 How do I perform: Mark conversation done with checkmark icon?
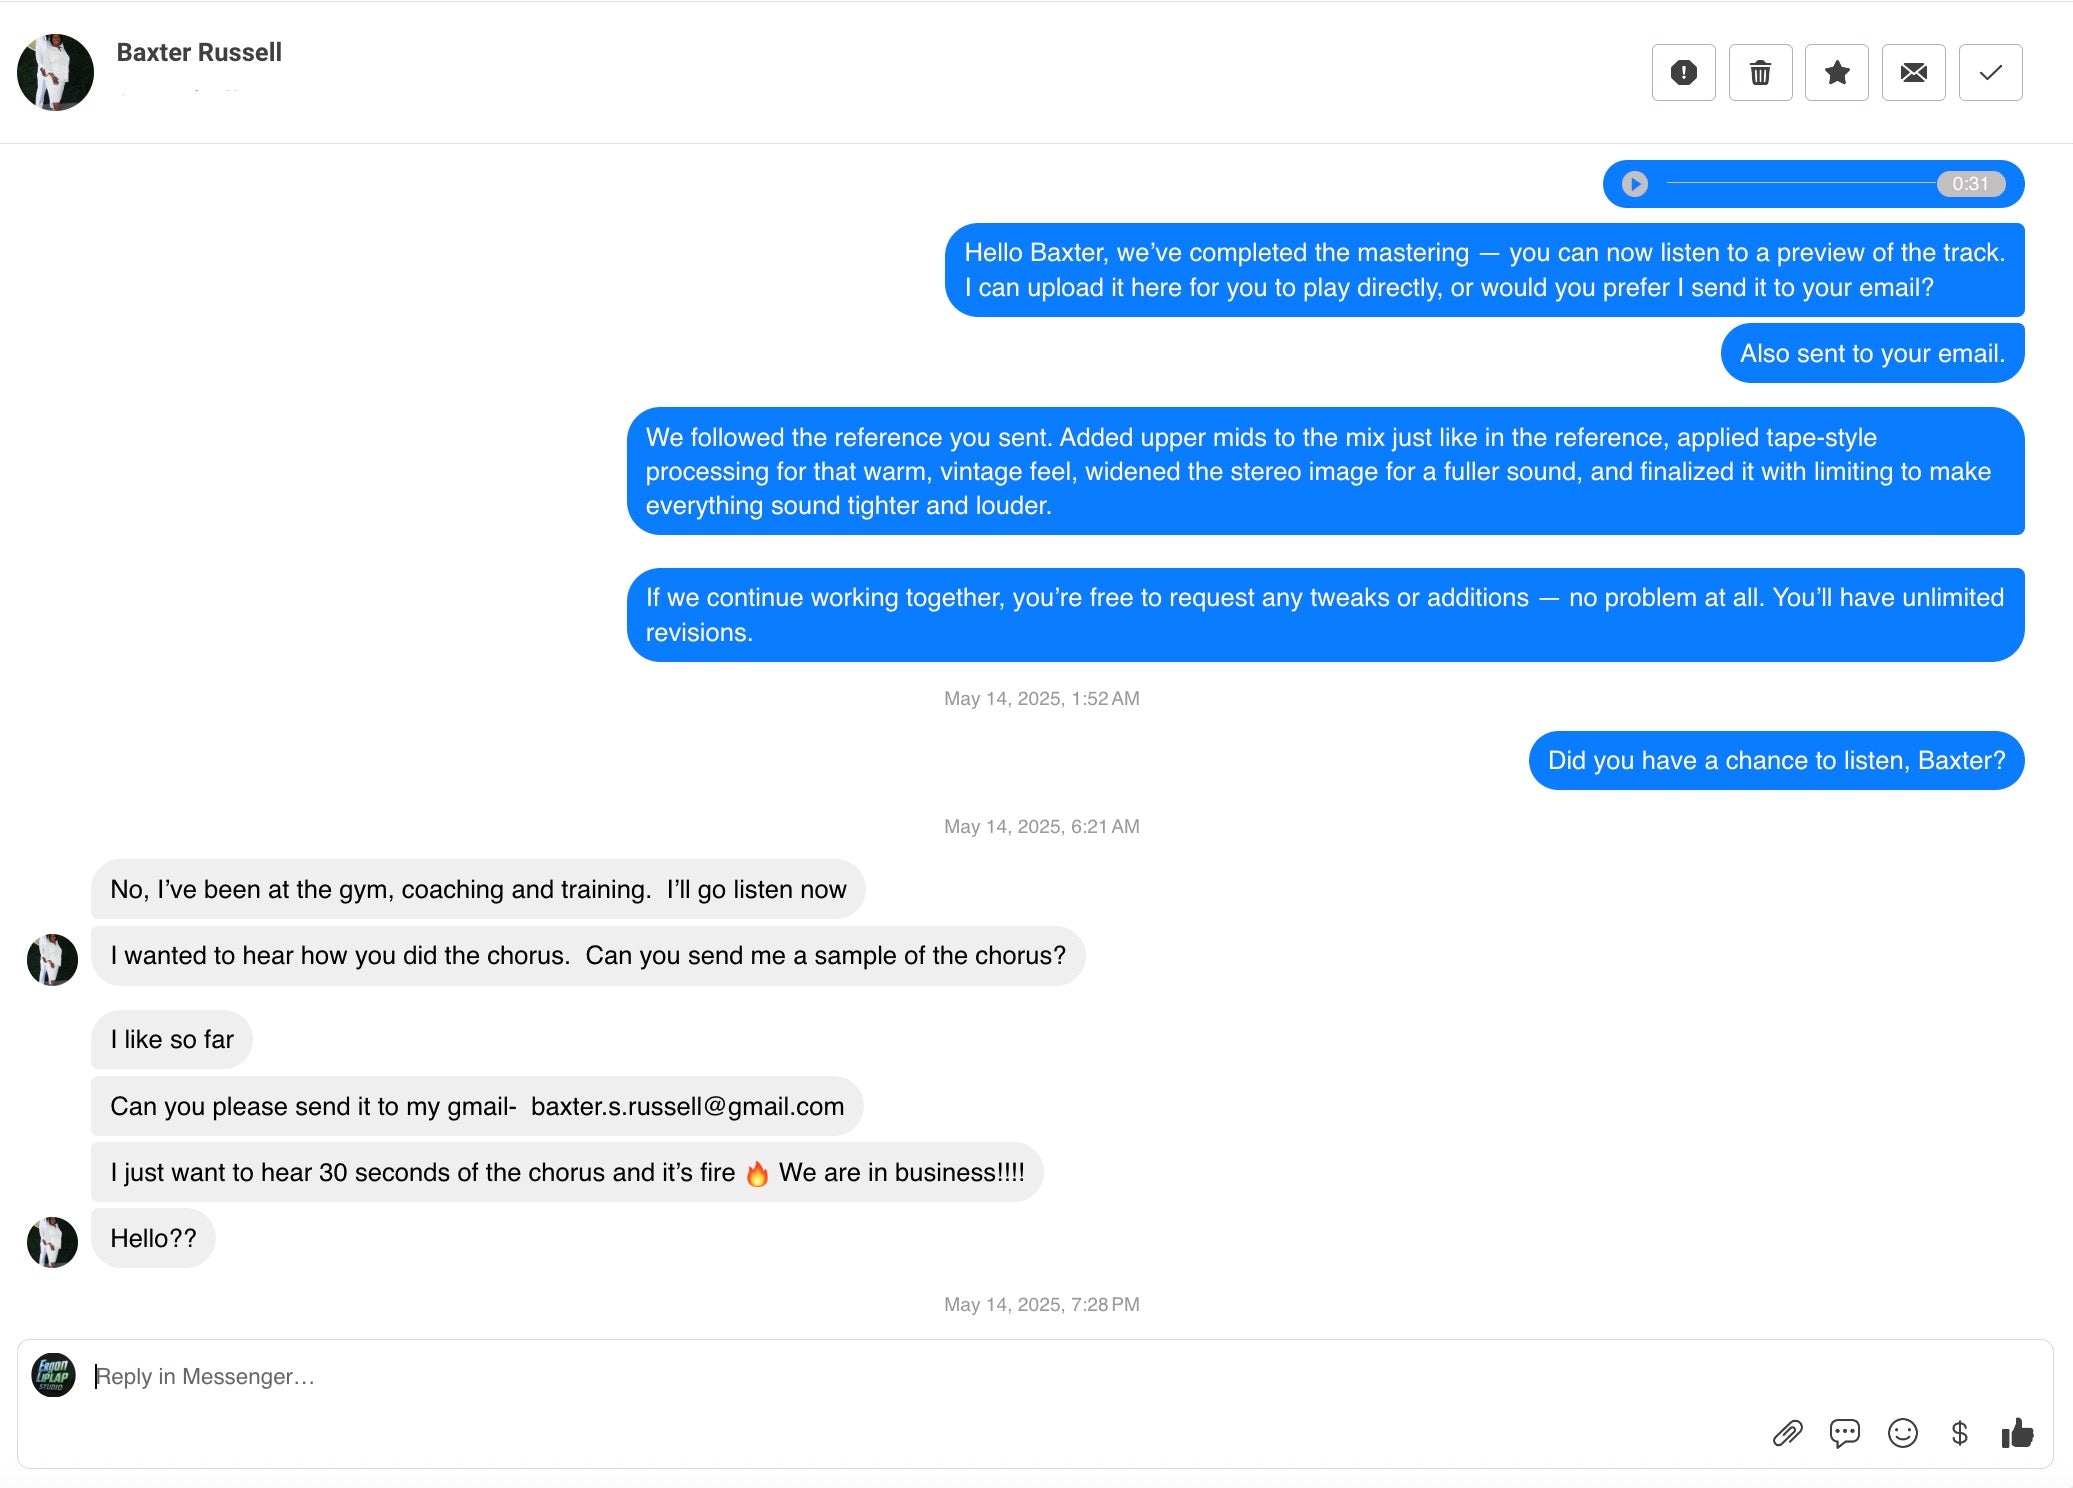click(1990, 73)
